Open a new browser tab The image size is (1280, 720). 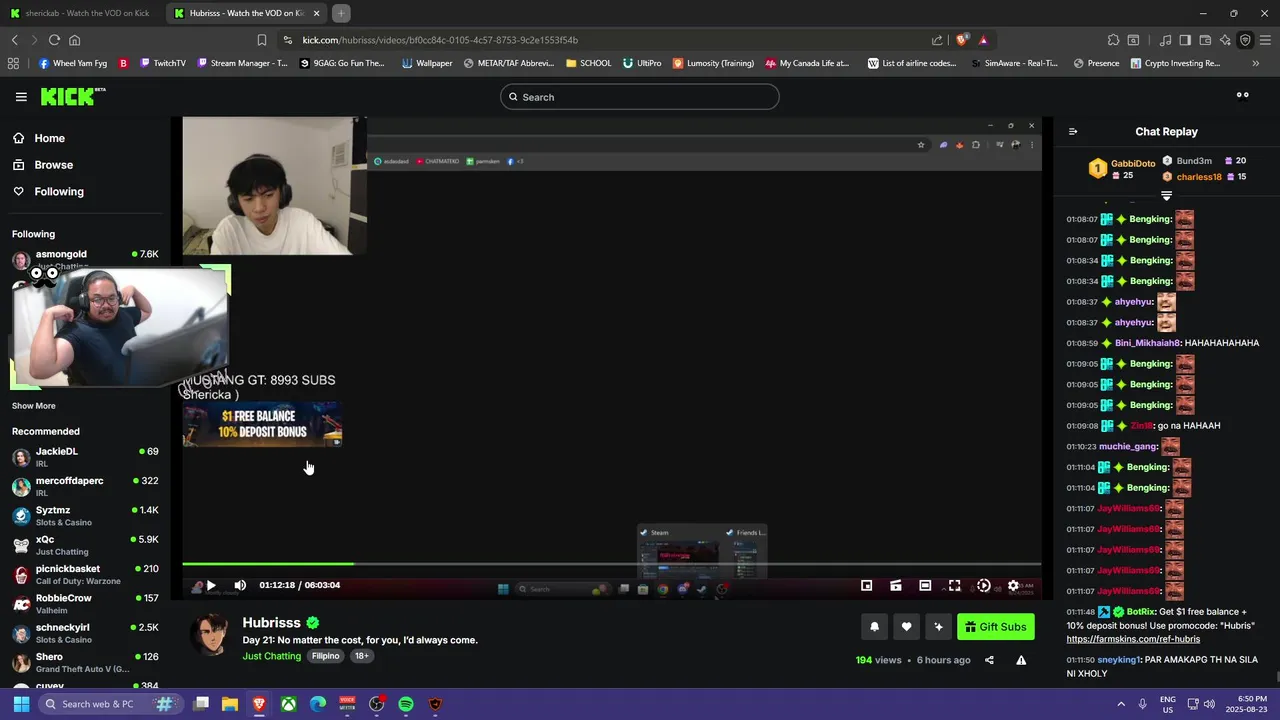[x=341, y=13]
